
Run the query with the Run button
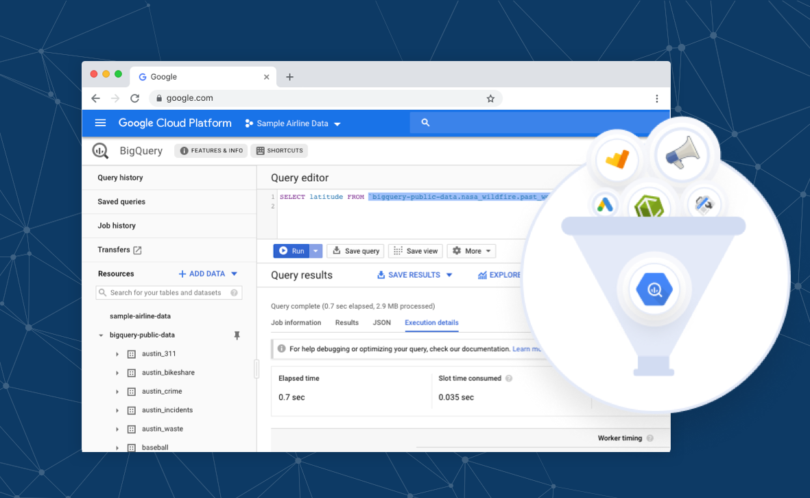tap(291, 251)
